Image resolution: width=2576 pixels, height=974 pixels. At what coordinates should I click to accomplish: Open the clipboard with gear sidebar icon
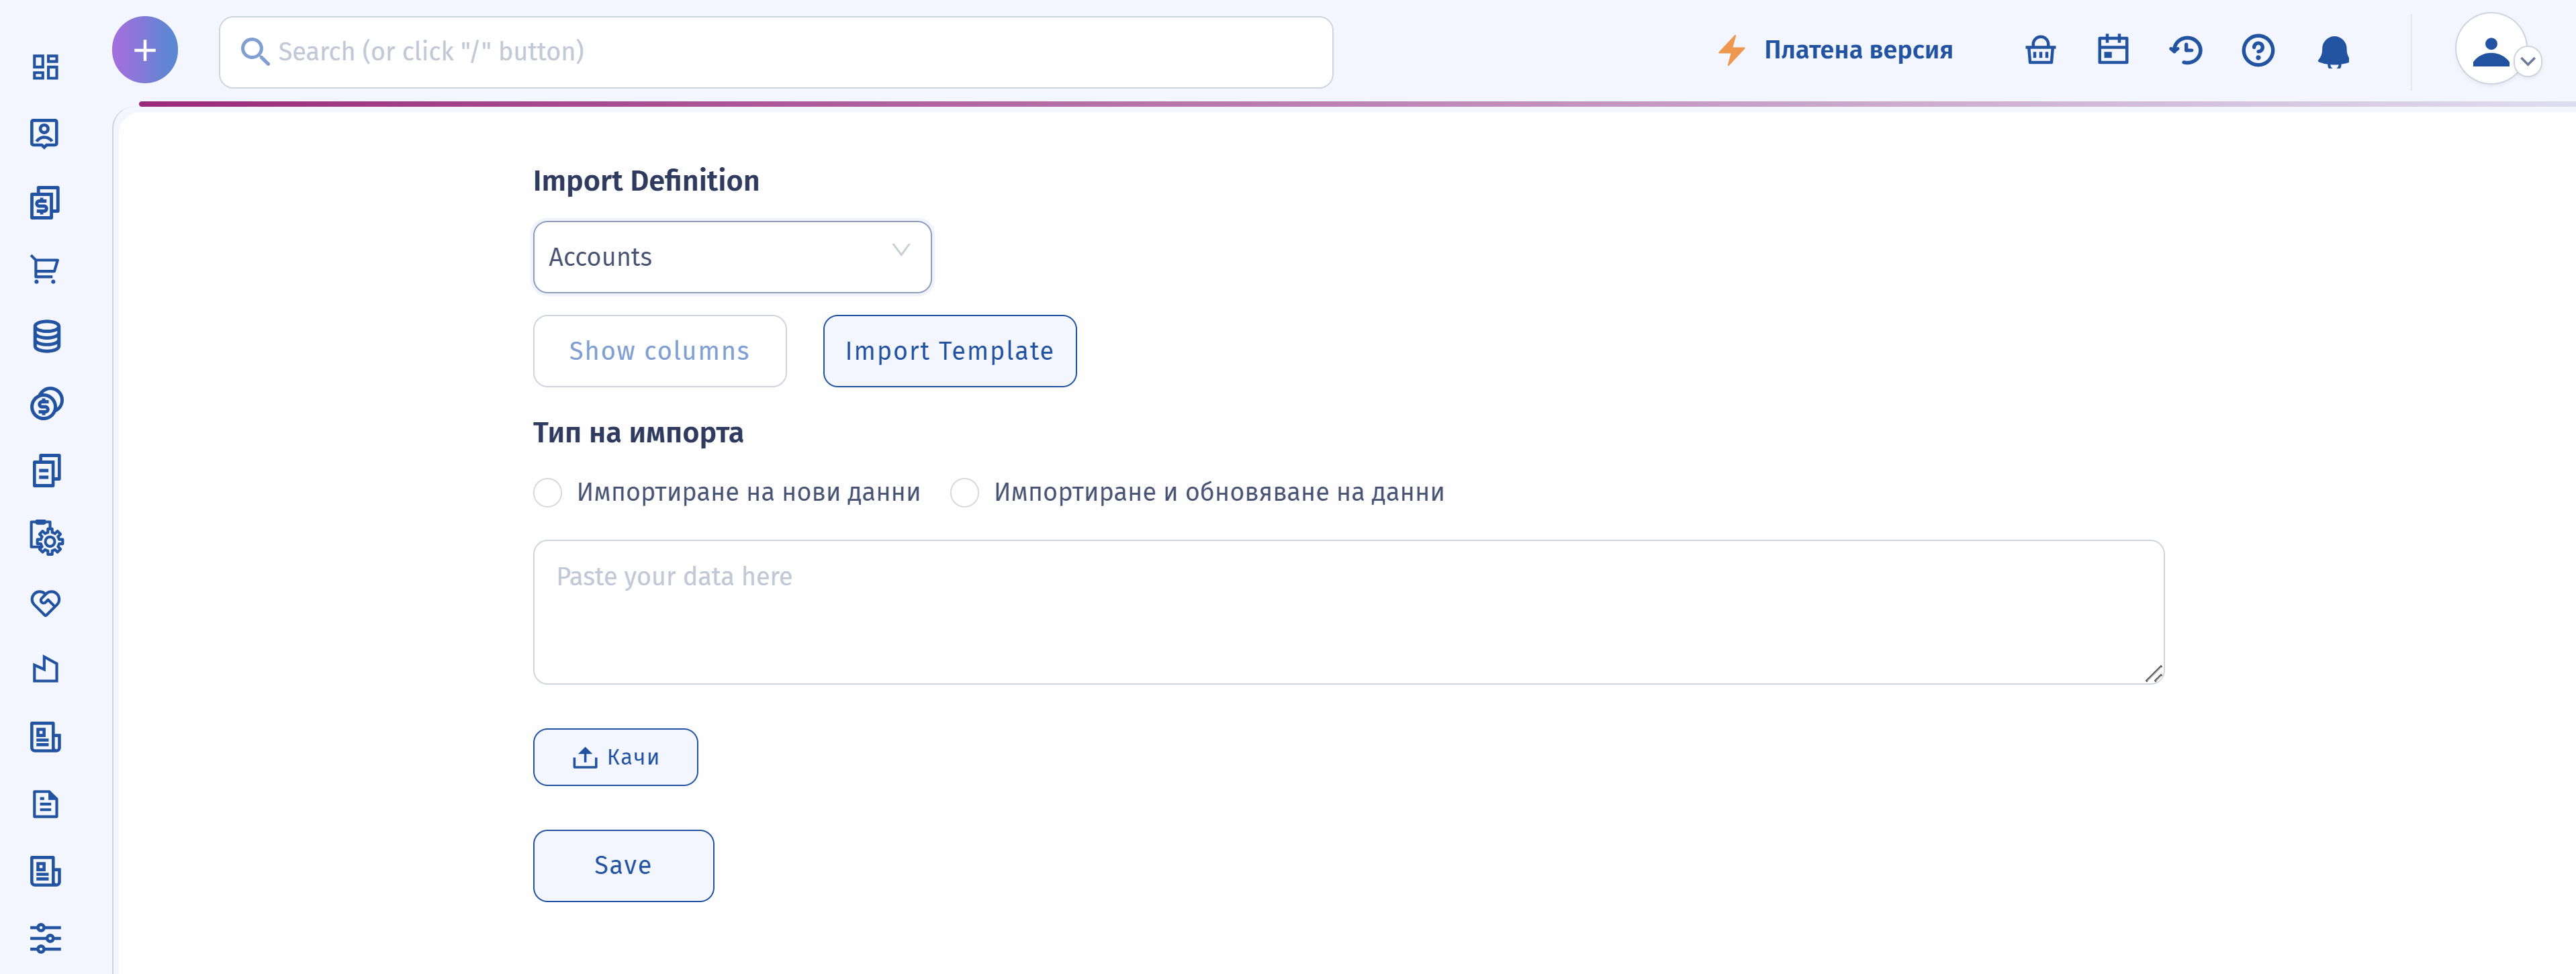click(46, 538)
